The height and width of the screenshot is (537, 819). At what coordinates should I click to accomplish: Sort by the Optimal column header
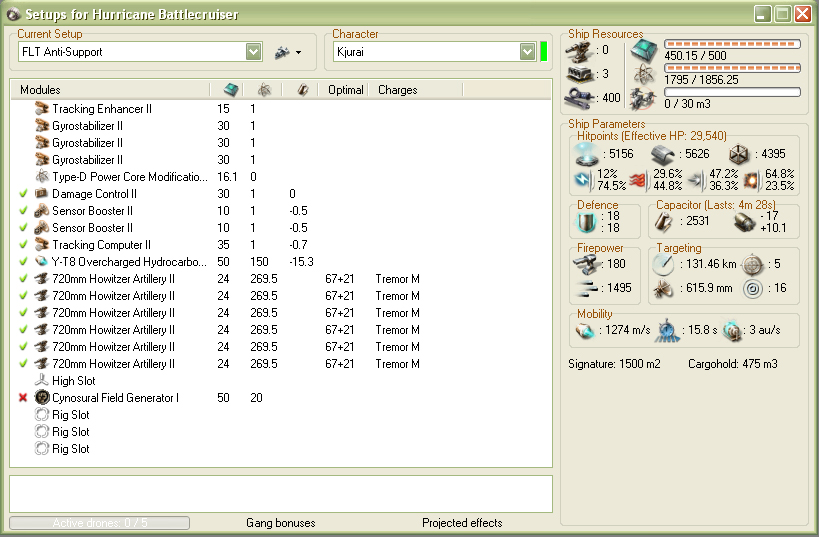point(346,90)
